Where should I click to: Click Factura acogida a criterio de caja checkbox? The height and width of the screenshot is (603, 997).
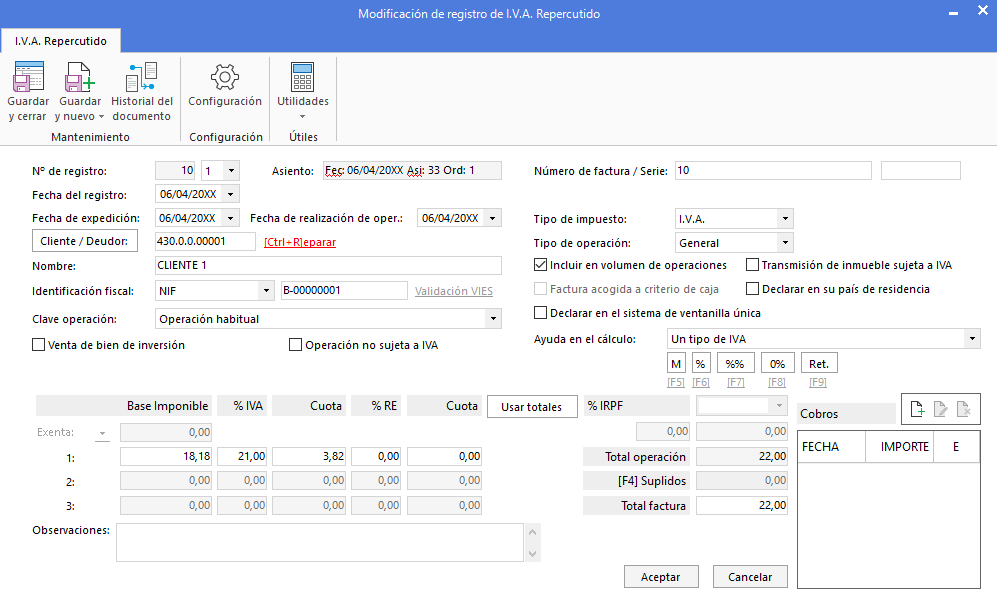pos(540,289)
